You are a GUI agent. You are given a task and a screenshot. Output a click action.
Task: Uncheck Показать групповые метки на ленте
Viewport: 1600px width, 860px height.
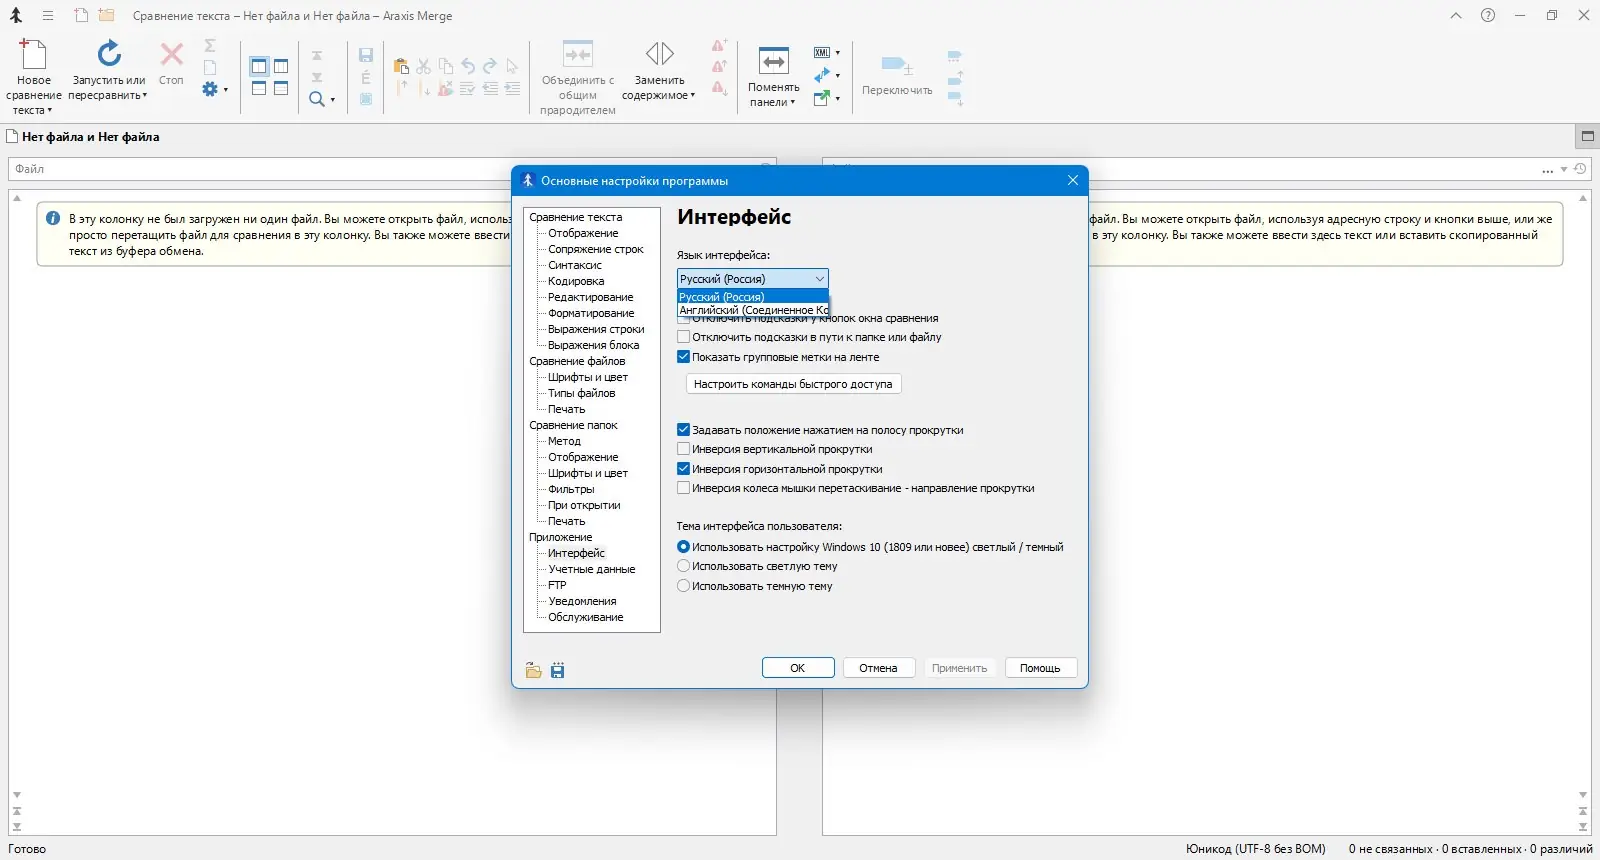click(x=684, y=357)
